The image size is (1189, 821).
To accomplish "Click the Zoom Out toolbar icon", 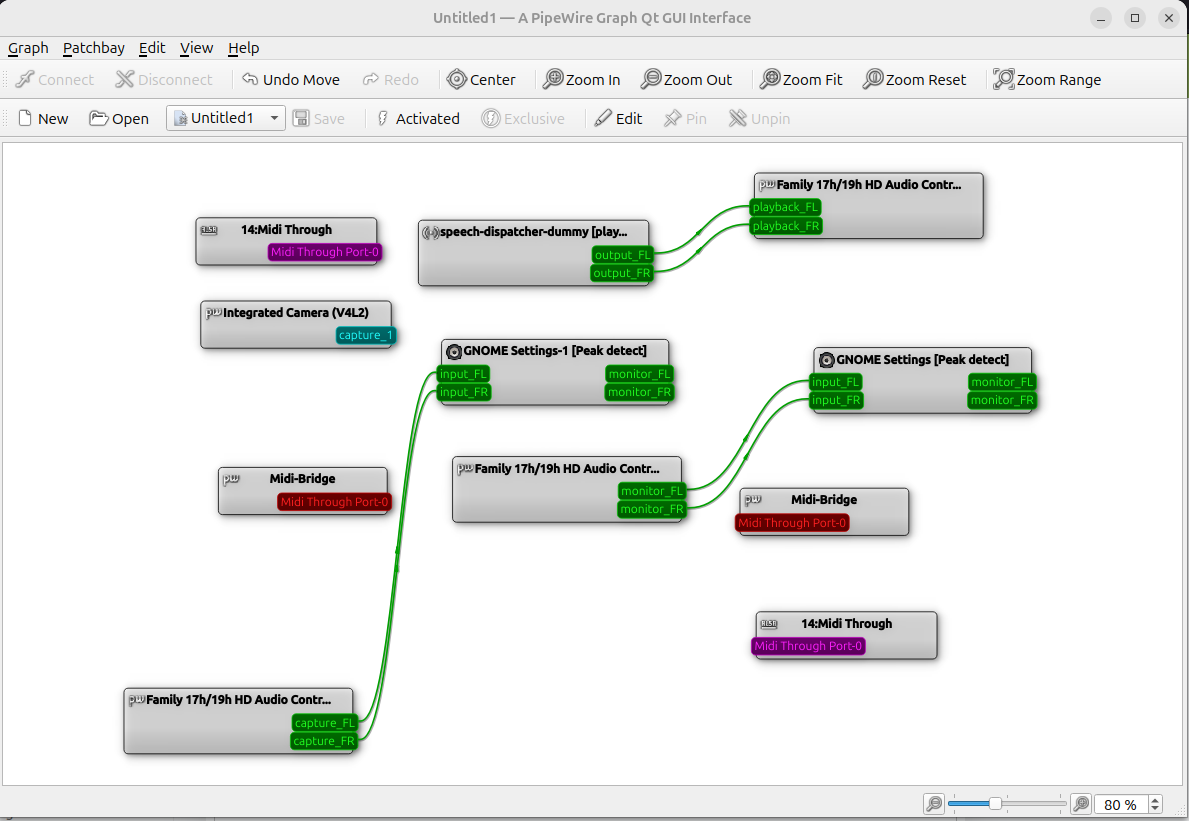I will point(651,80).
